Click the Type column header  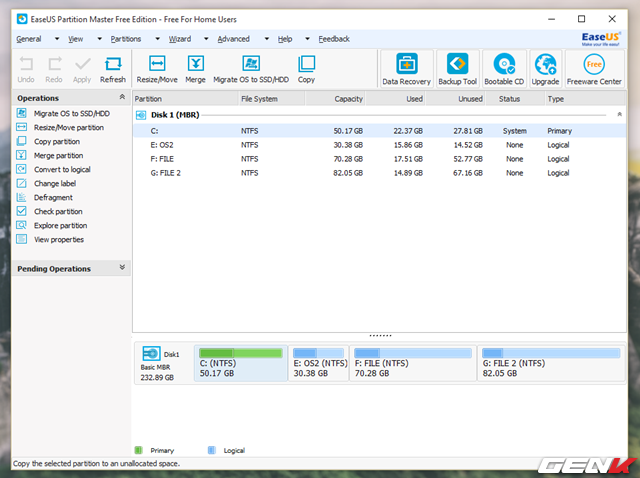click(585, 99)
